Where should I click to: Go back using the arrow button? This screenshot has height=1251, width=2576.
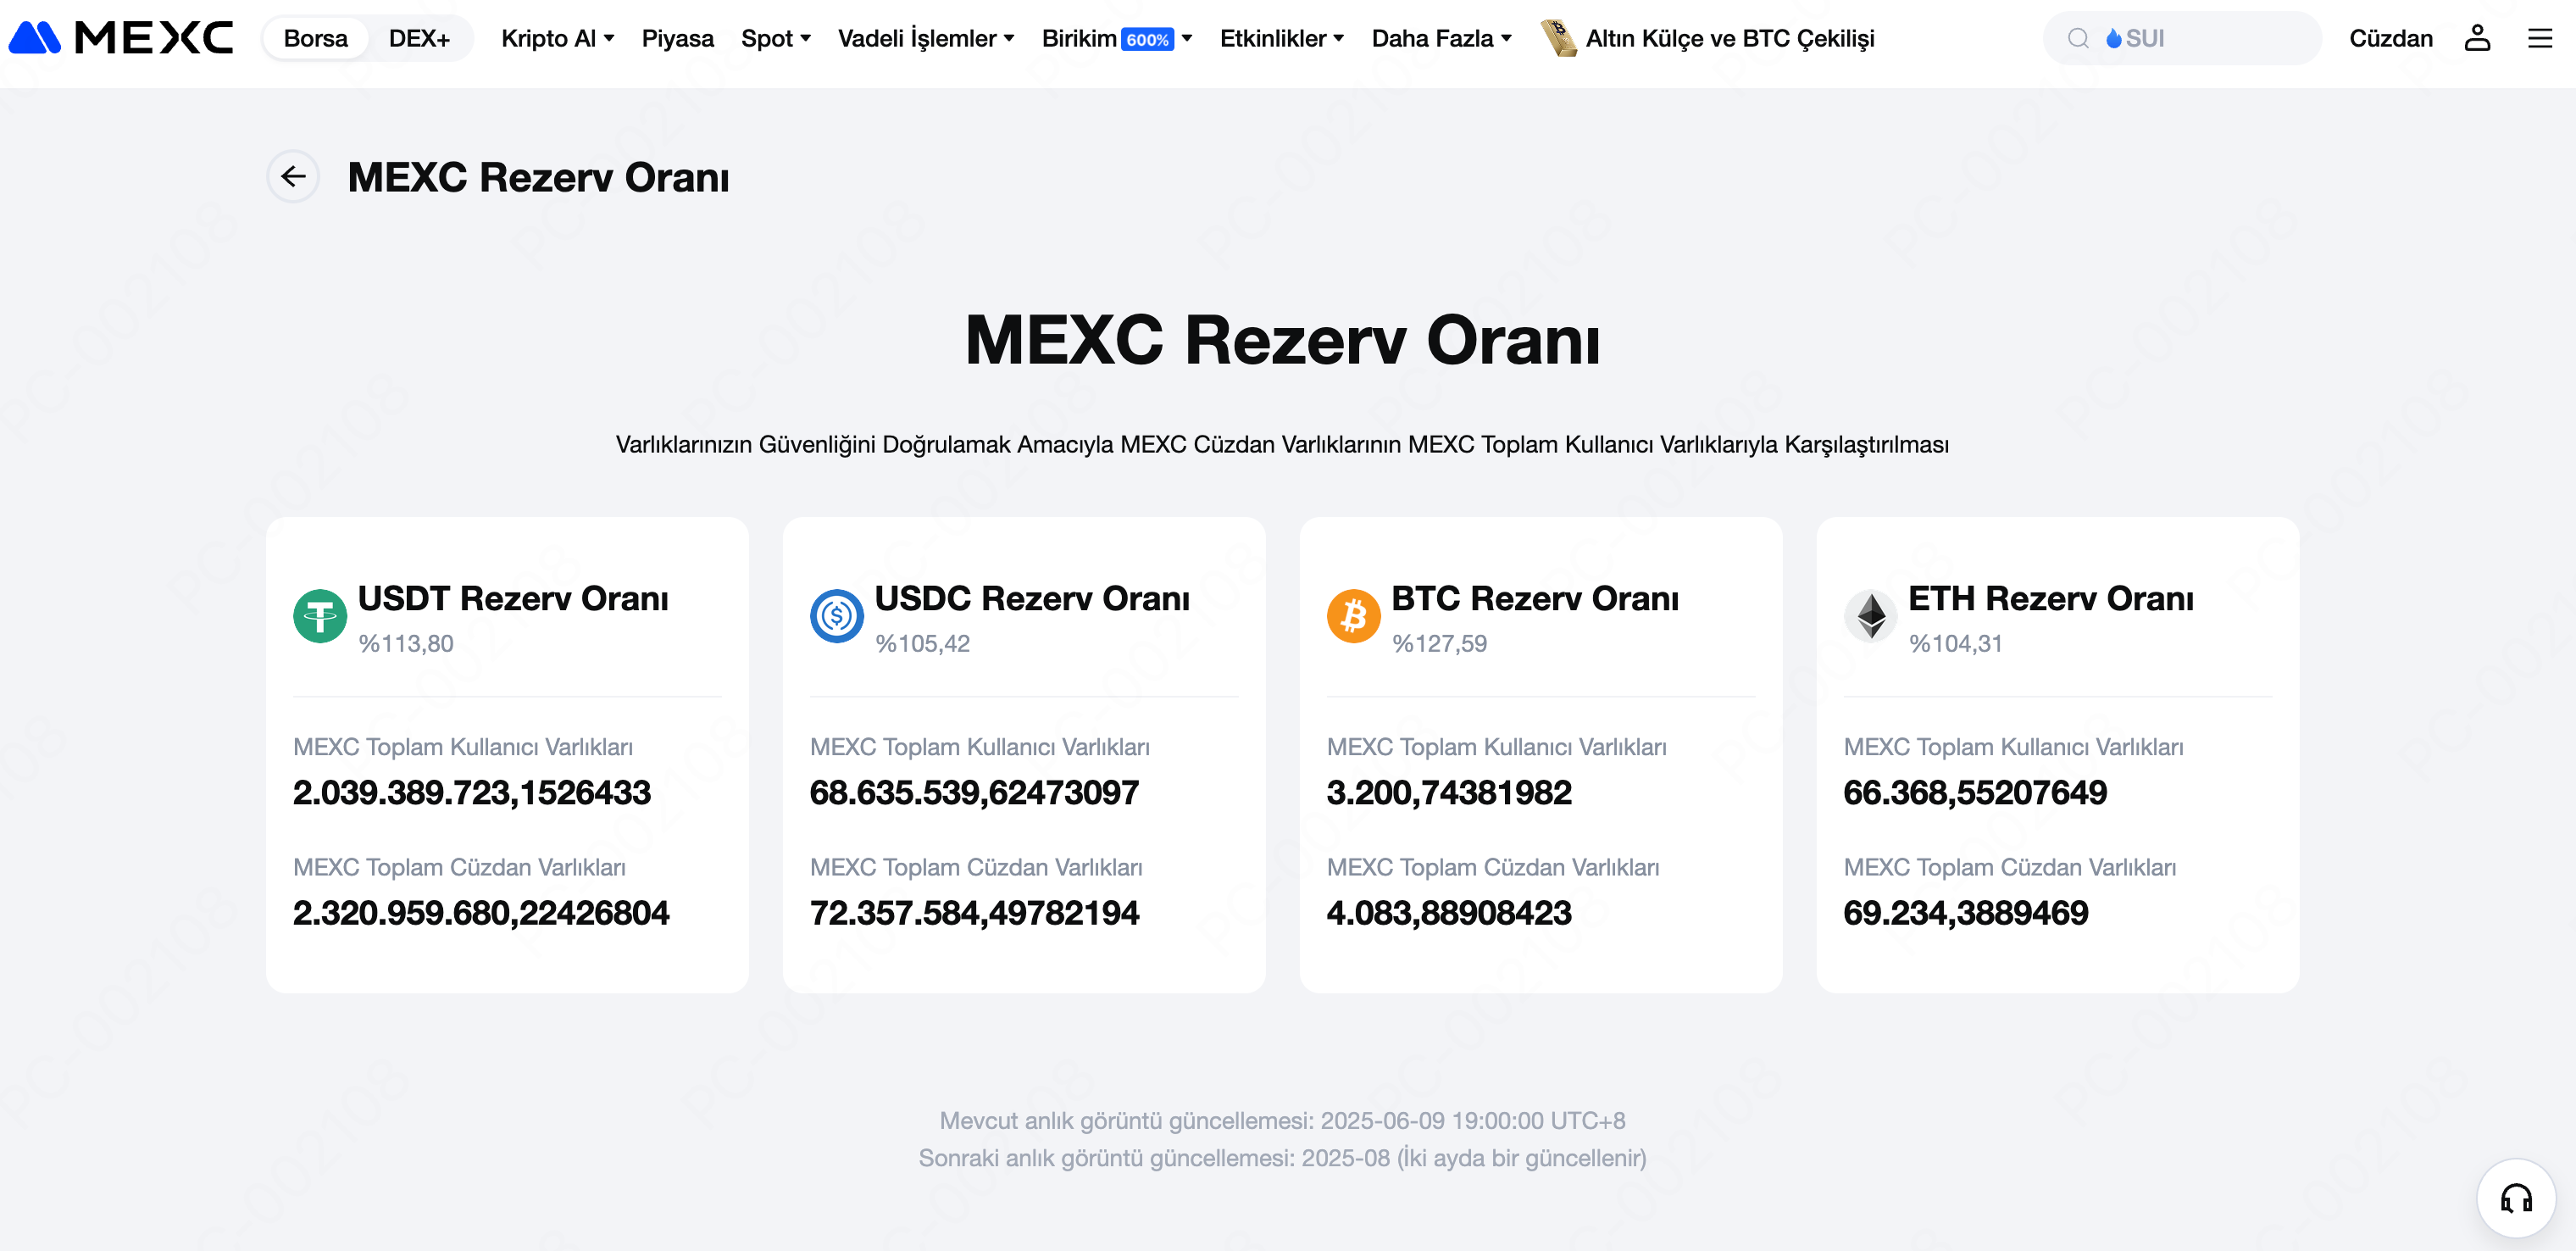click(x=293, y=177)
